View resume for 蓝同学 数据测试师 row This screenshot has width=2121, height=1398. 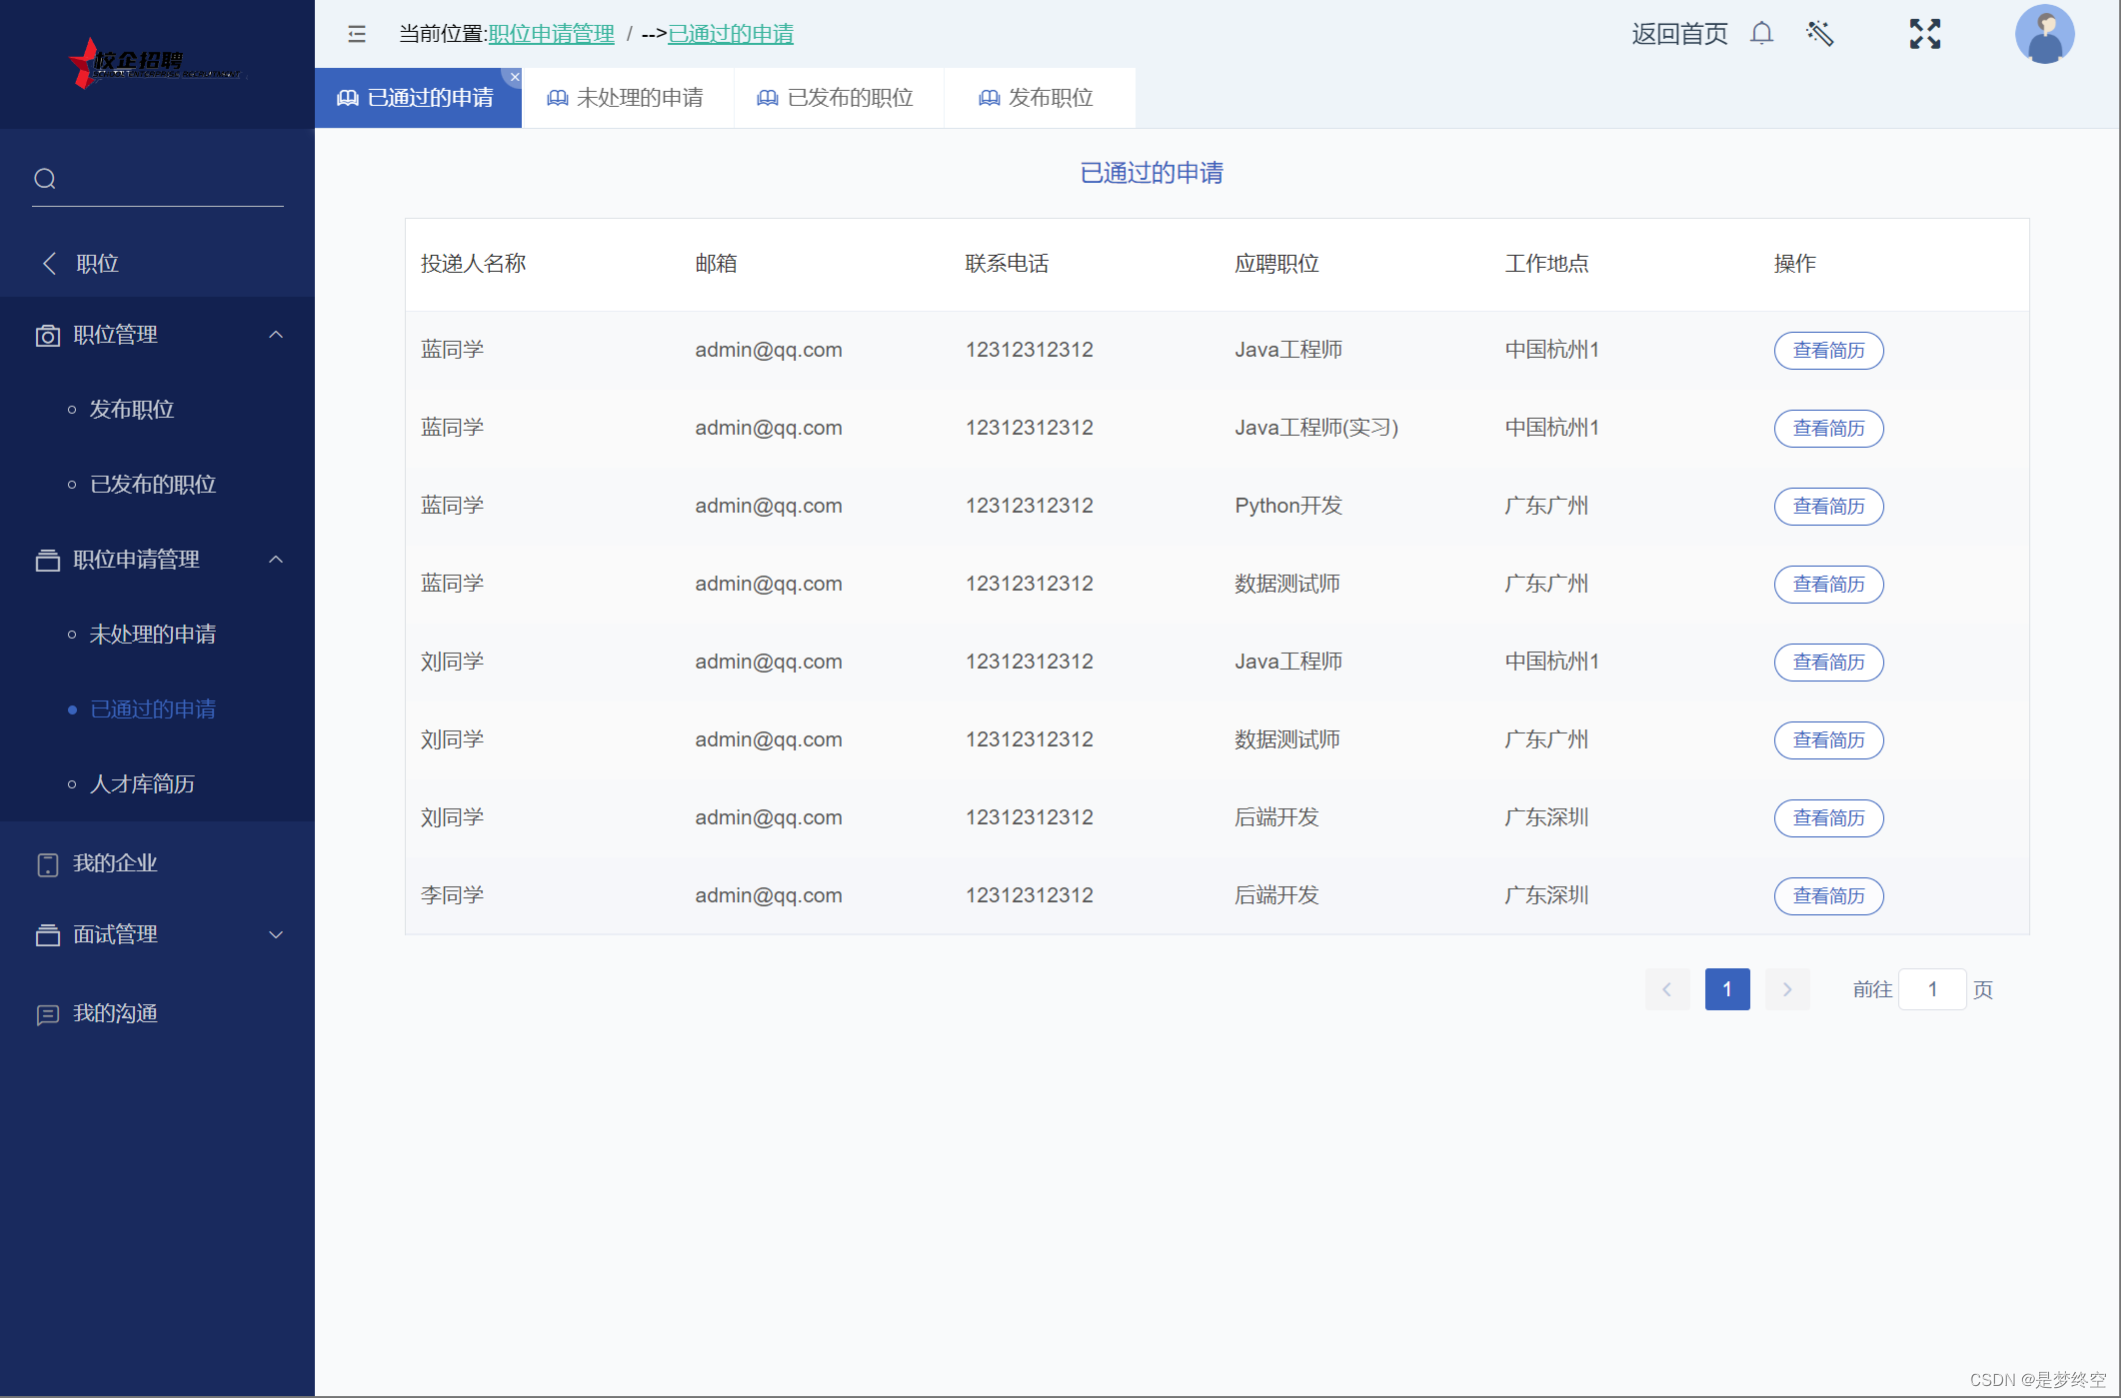coord(1828,585)
